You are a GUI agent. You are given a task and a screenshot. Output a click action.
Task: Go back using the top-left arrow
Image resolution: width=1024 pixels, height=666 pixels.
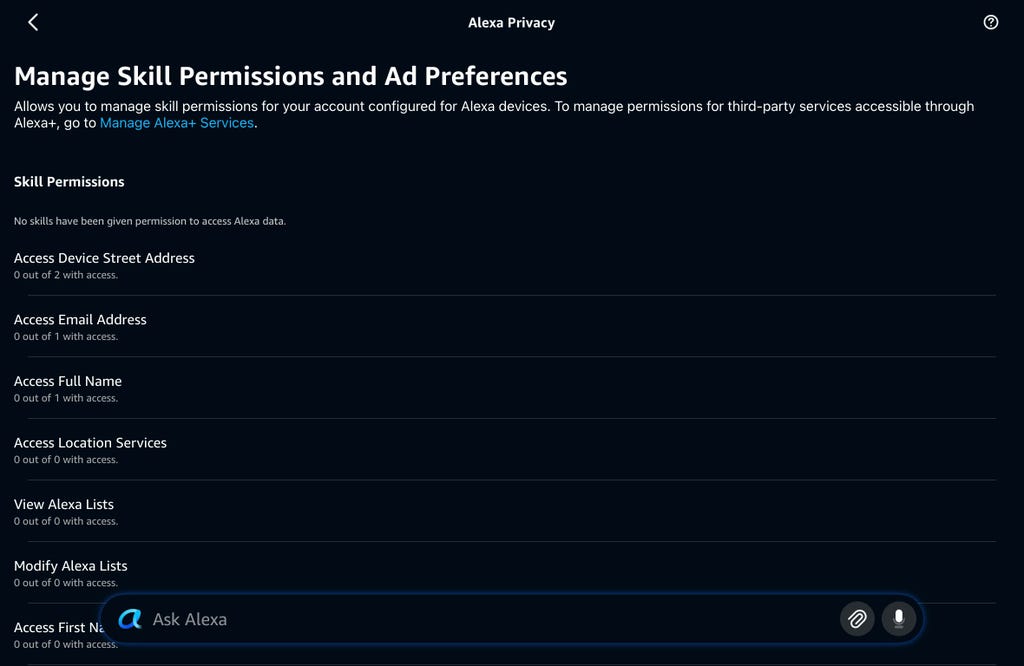33,22
